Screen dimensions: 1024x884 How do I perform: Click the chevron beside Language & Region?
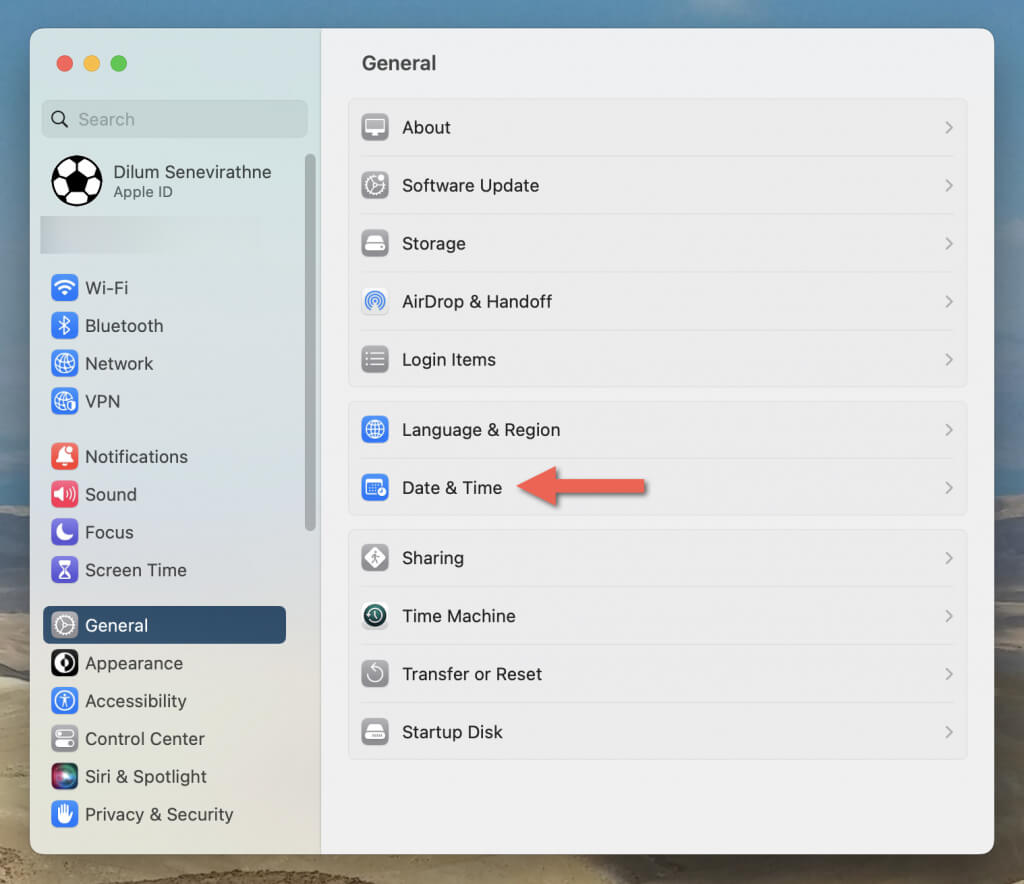click(948, 430)
